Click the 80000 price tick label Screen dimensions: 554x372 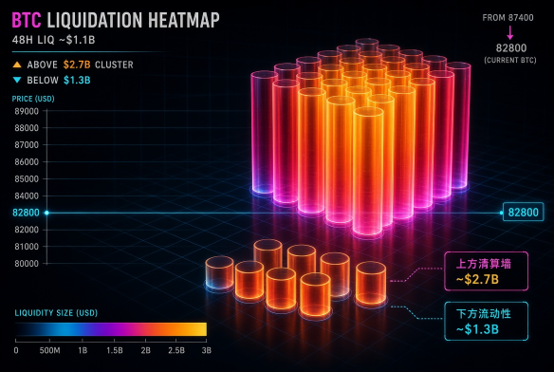(26, 264)
